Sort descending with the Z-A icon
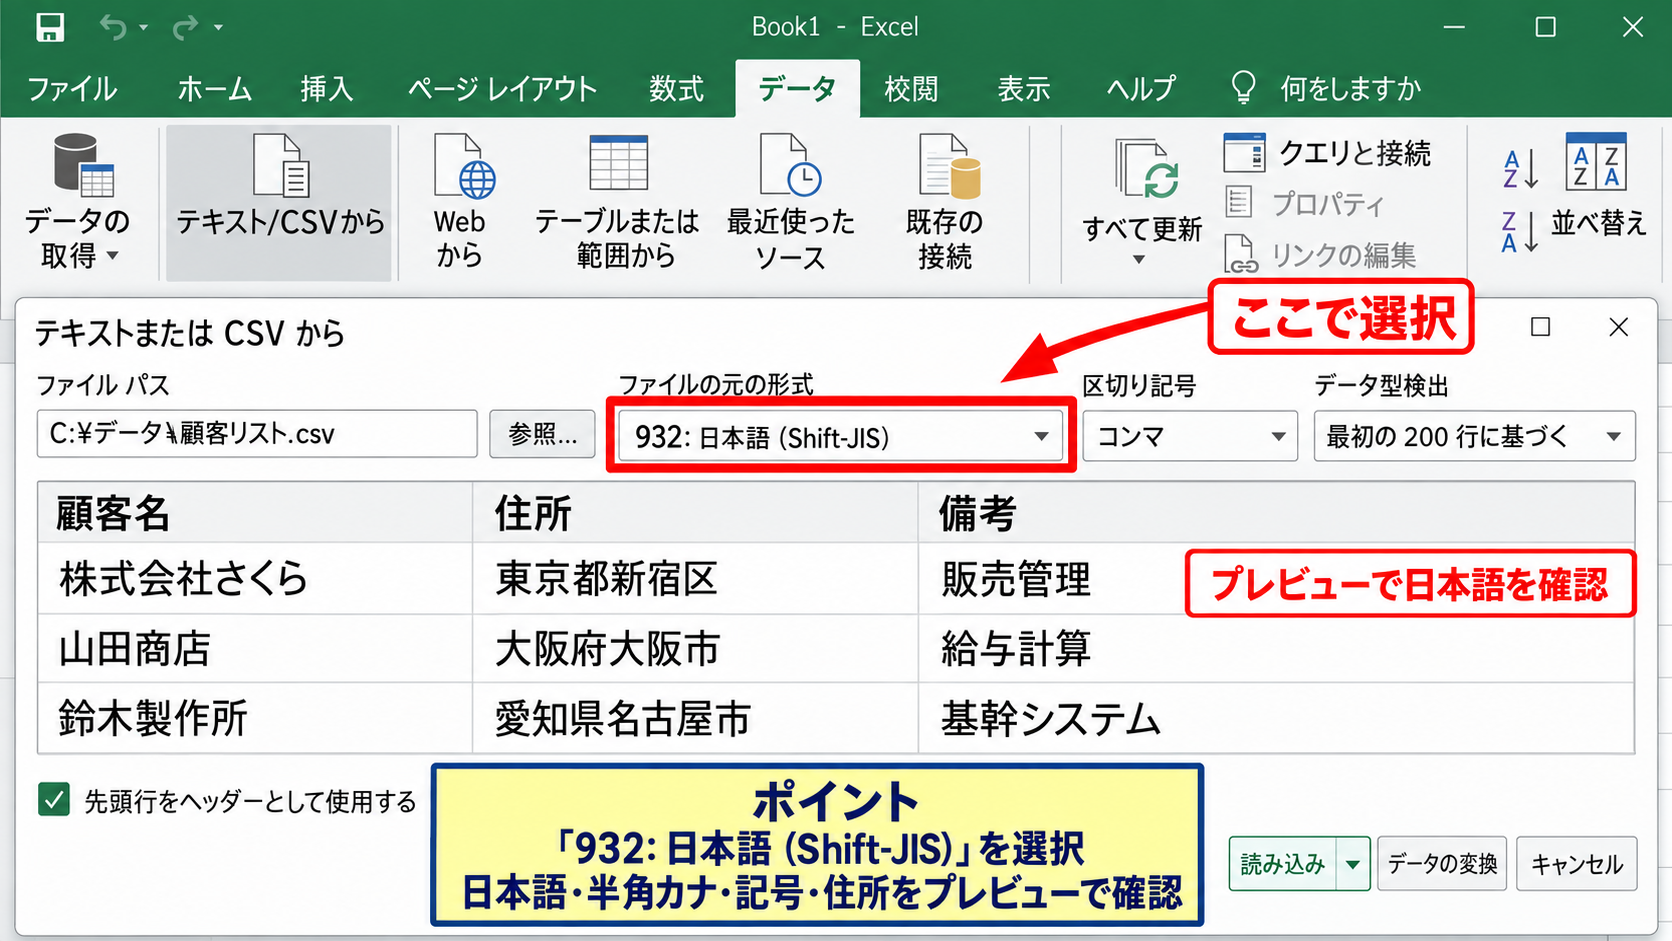 [x=1520, y=232]
